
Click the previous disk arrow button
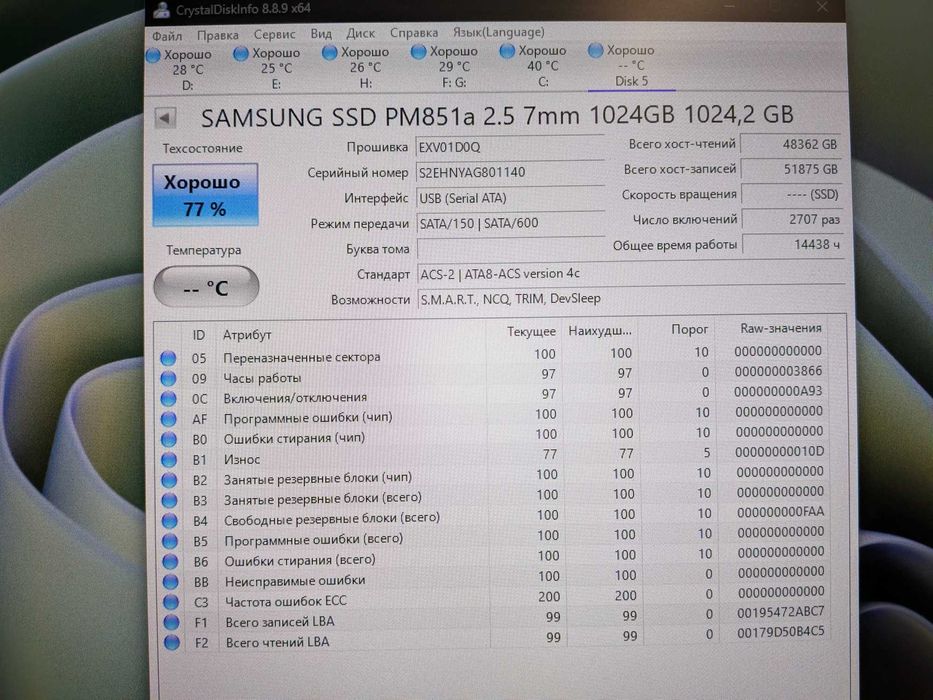pos(165,118)
